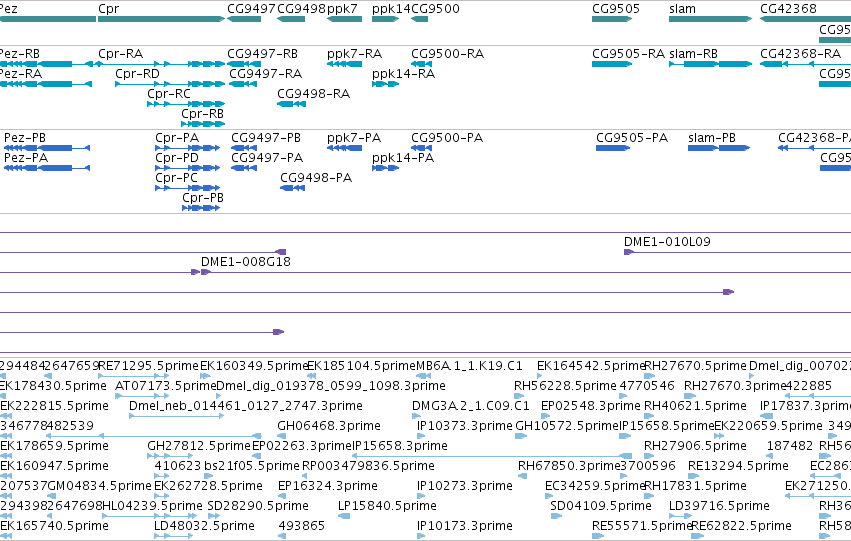The image size is (851, 541).
Task: Open the CG9505-PA protein feature
Action: tap(613, 148)
